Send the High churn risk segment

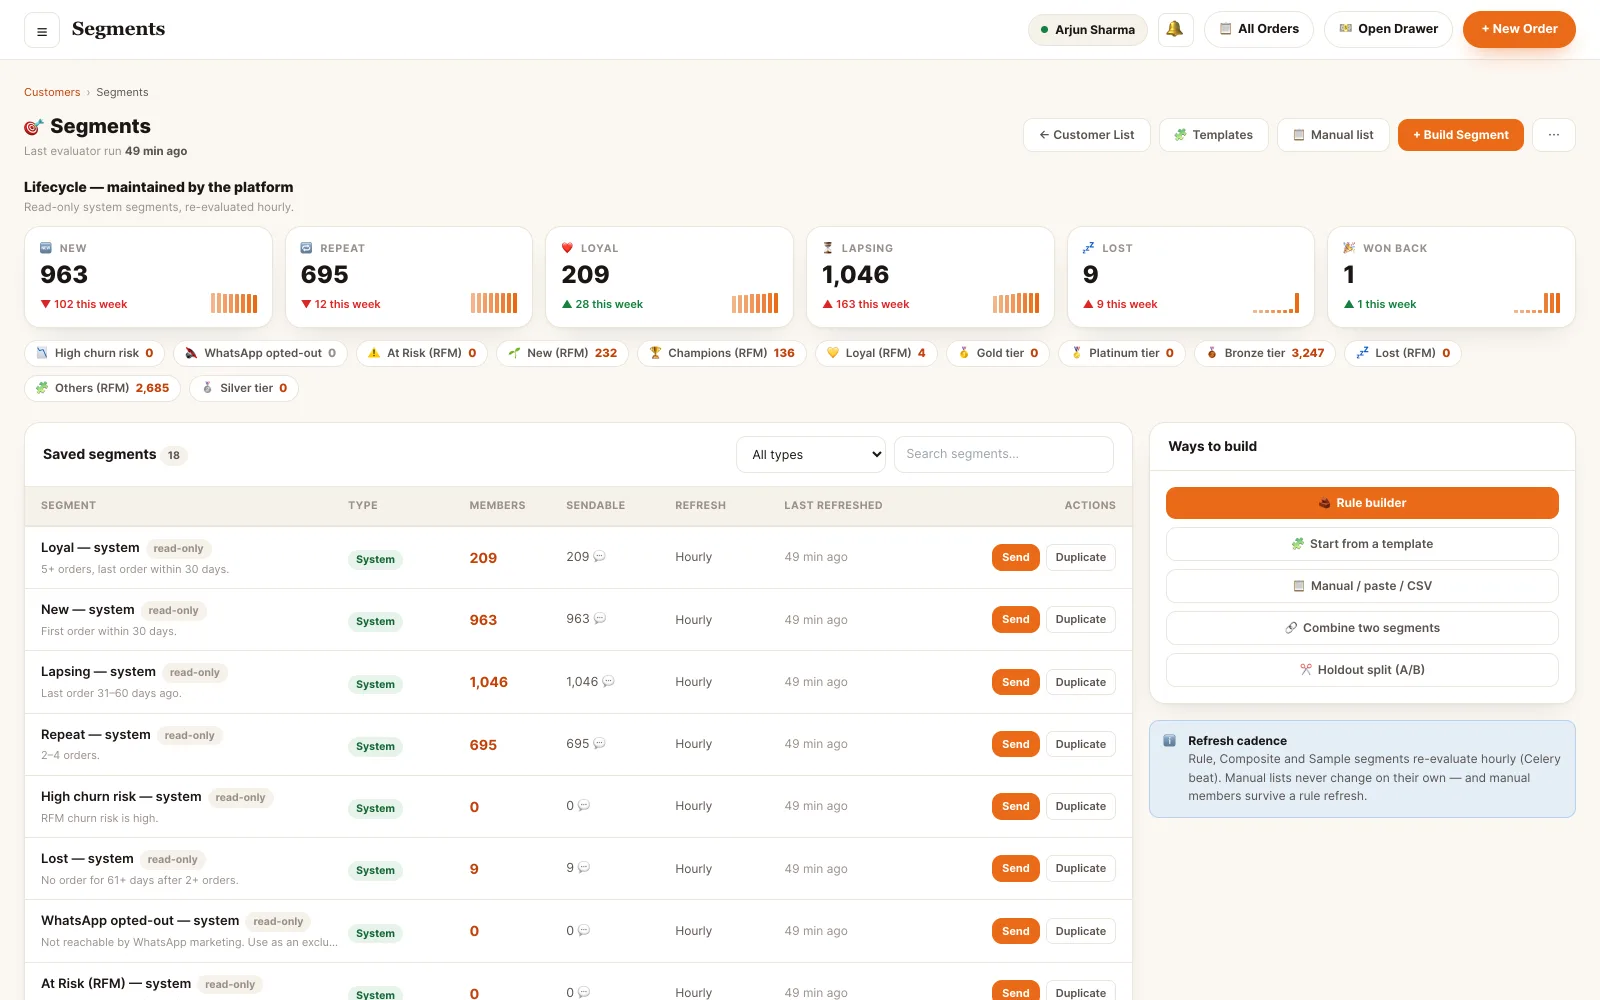[x=1015, y=806]
